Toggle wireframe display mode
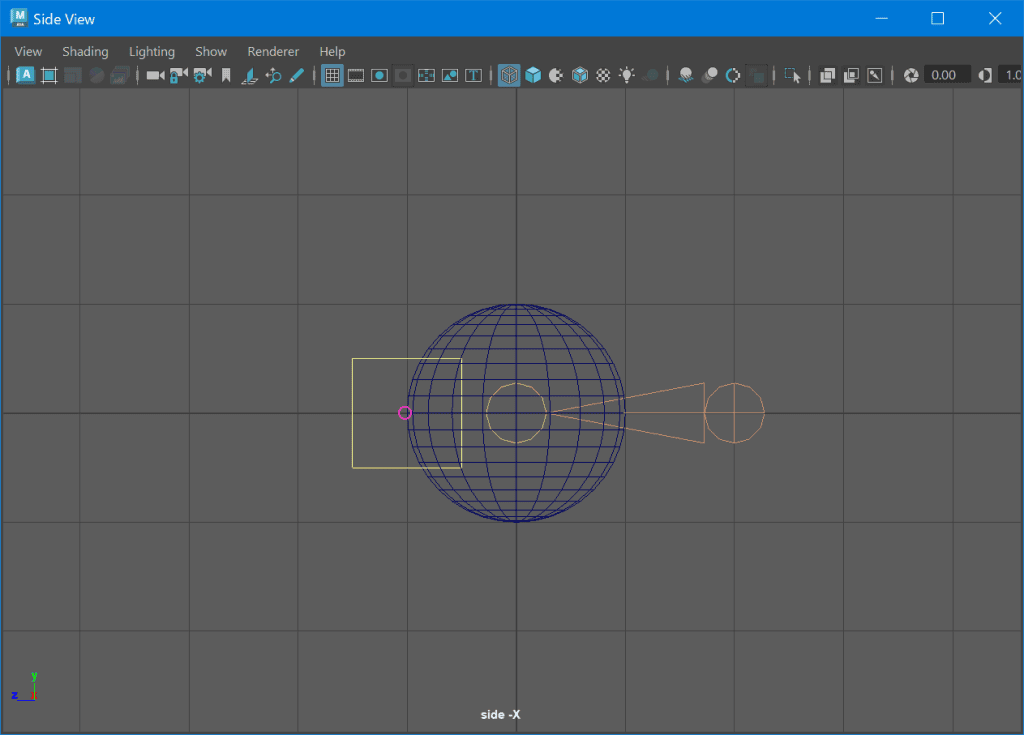This screenshot has height=735, width=1024. [509, 75]
